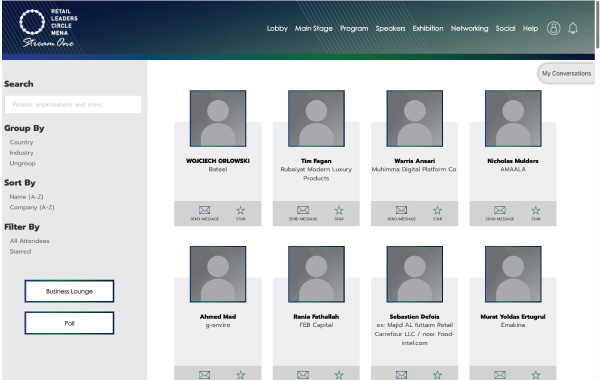Viewport: 600px width, 380px height.
Task: Click company text 'Emakina'
Action: coord(513,325)
